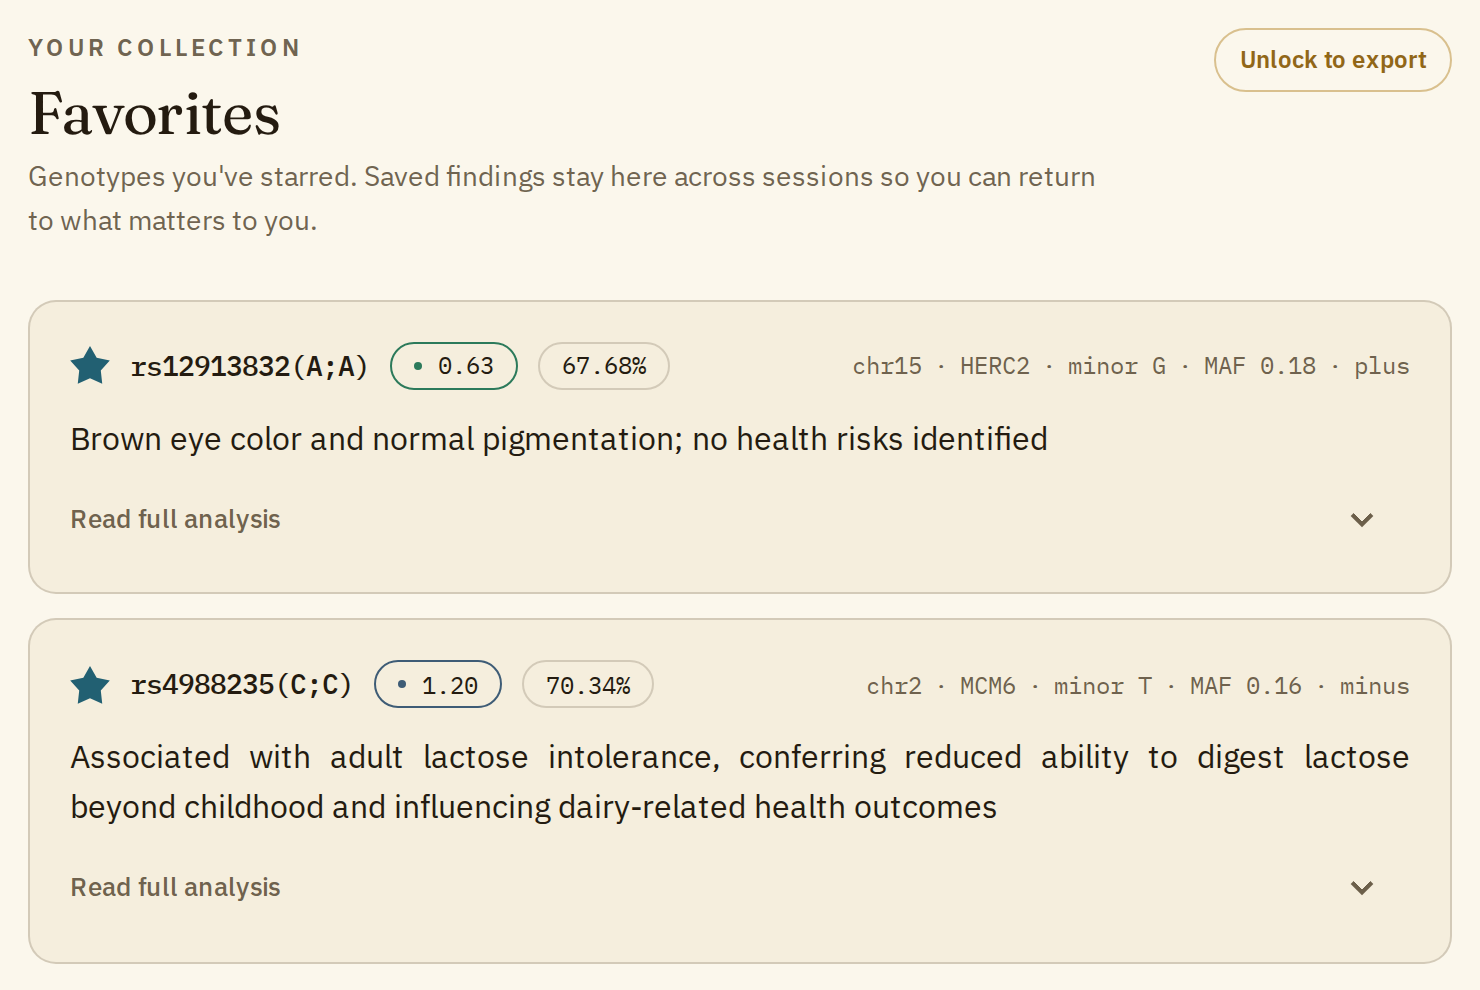Click the Unlock to export button
This screenshot has width=1480, height=990.
[1332, 60]
